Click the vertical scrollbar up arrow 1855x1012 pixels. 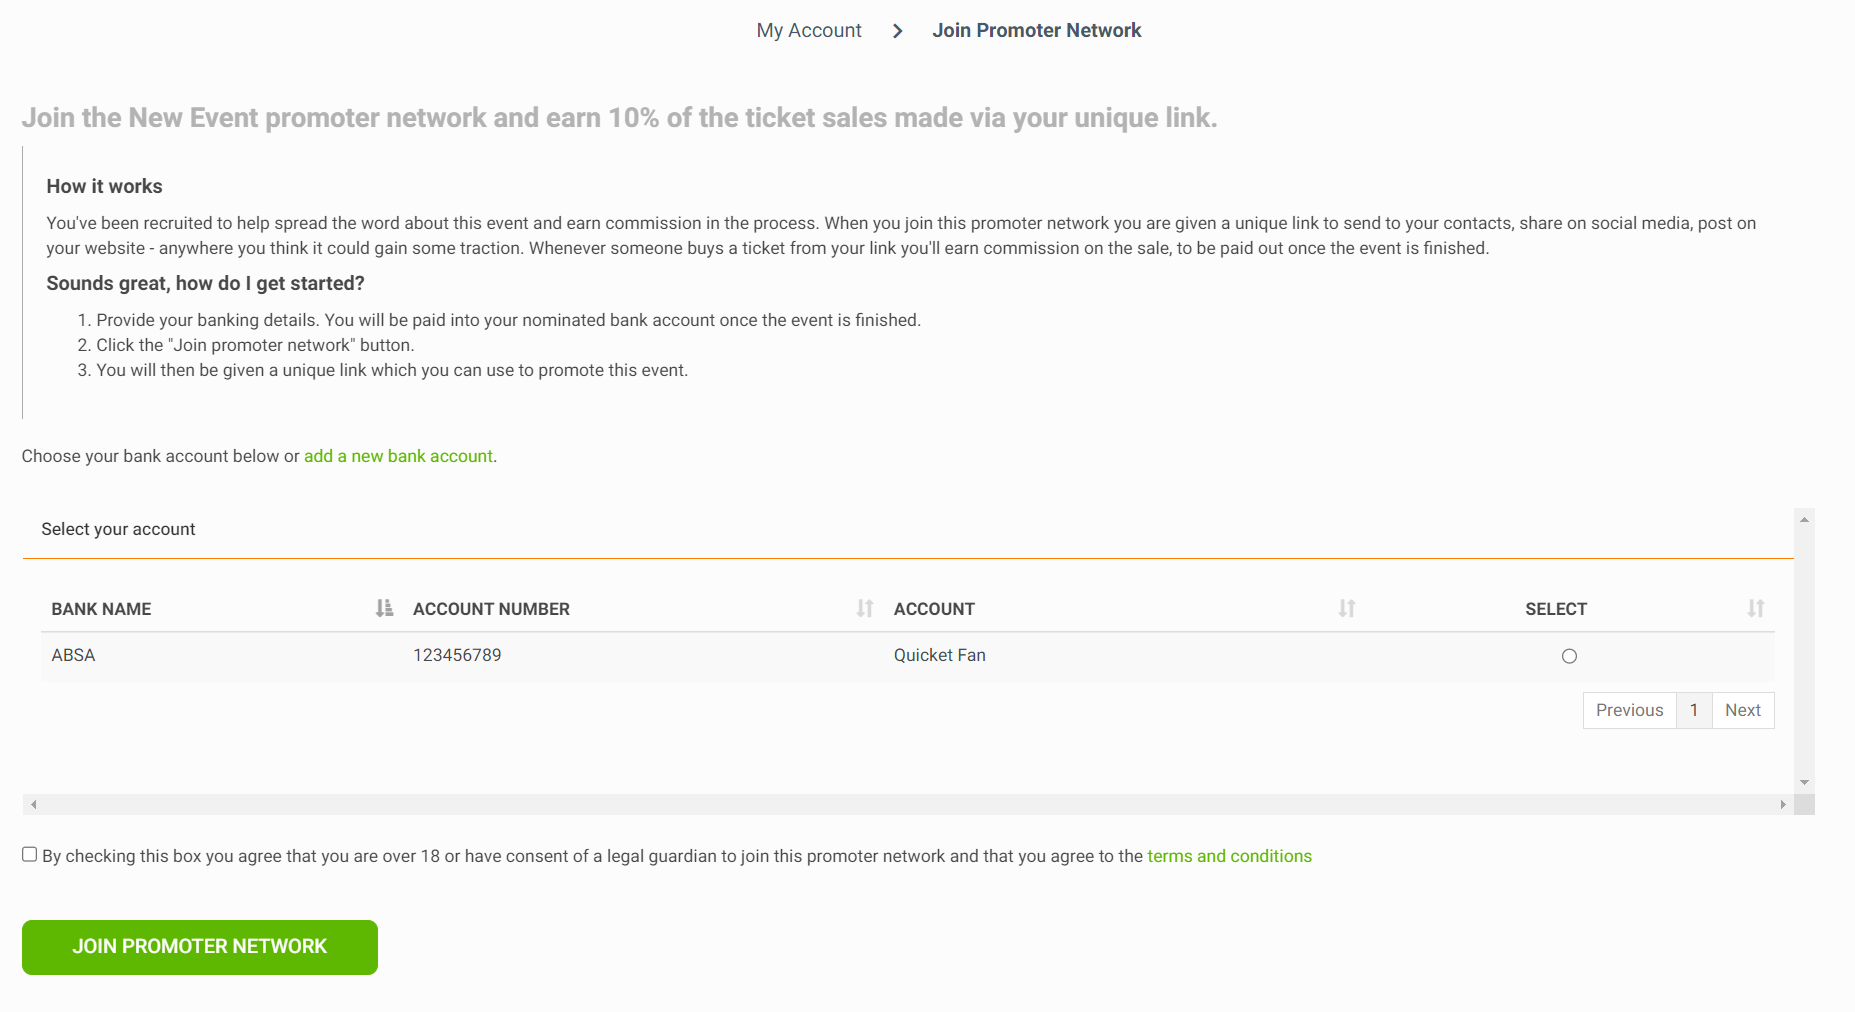[1804, 519]
